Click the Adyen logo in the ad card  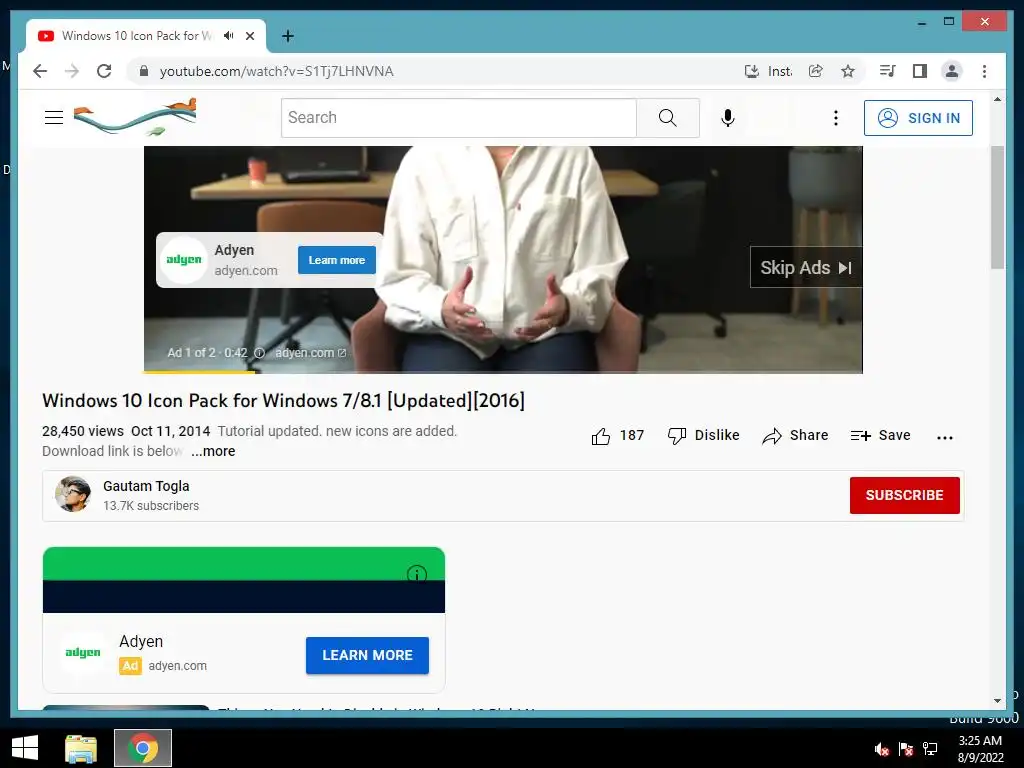[x=83, y=652]
